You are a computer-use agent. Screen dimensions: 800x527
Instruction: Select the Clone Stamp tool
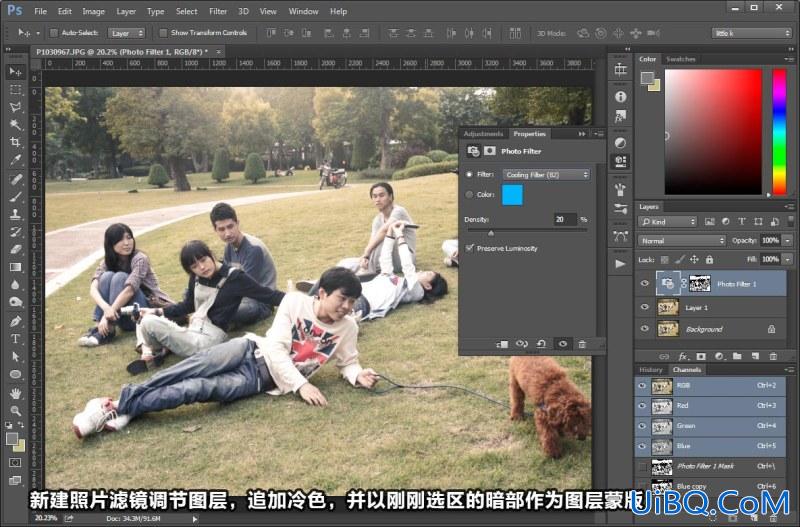(x=15, y=214)
